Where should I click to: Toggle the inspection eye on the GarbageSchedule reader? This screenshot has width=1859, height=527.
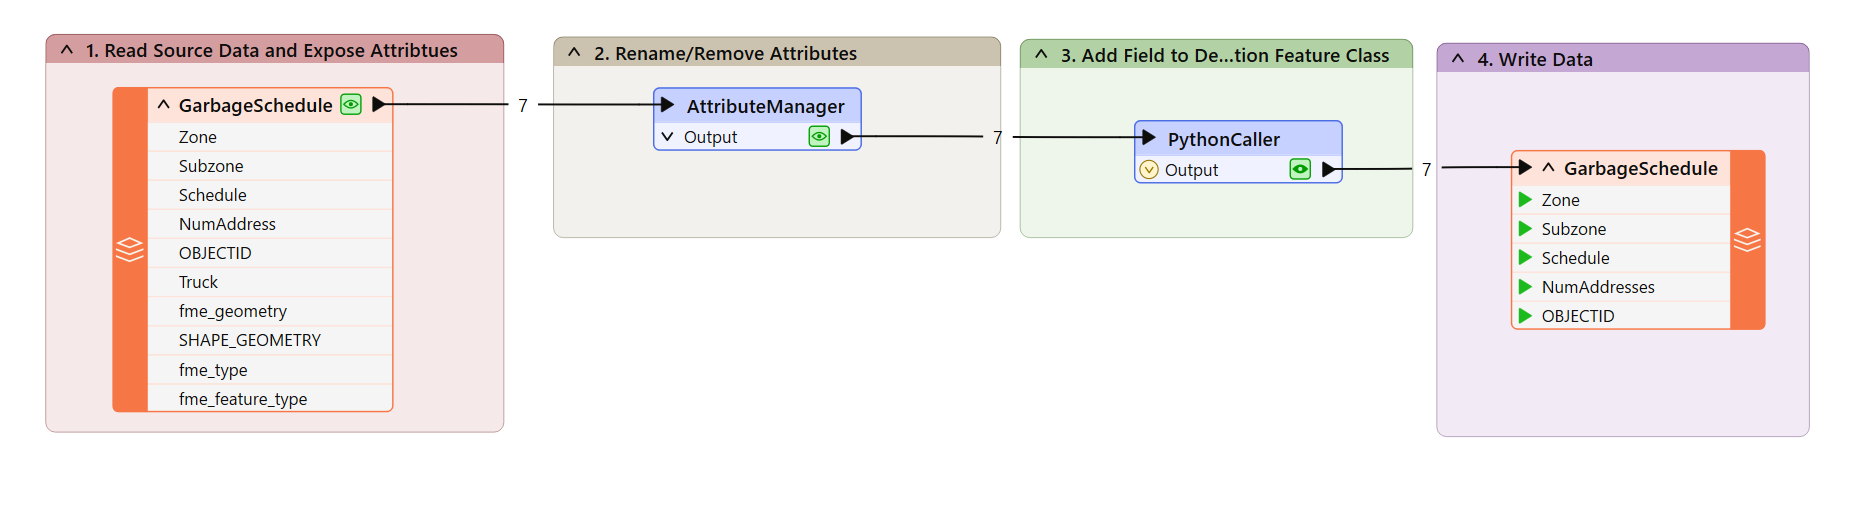[x=351, y=104]
